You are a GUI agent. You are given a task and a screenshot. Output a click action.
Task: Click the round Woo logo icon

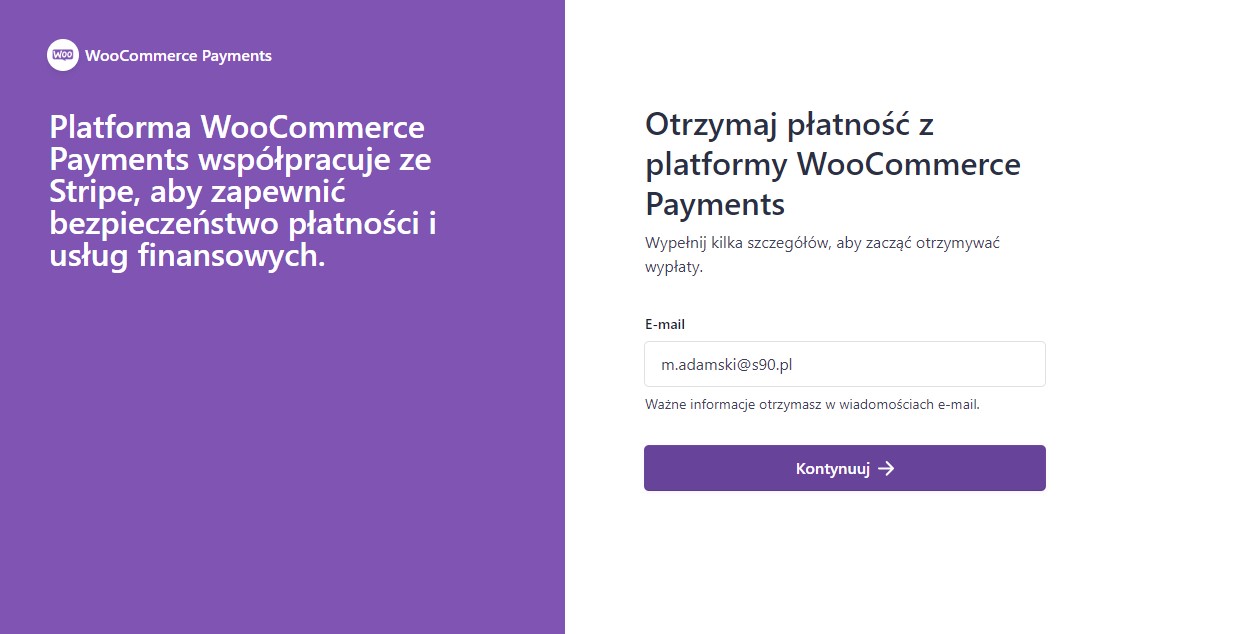(x=63, y=55)
